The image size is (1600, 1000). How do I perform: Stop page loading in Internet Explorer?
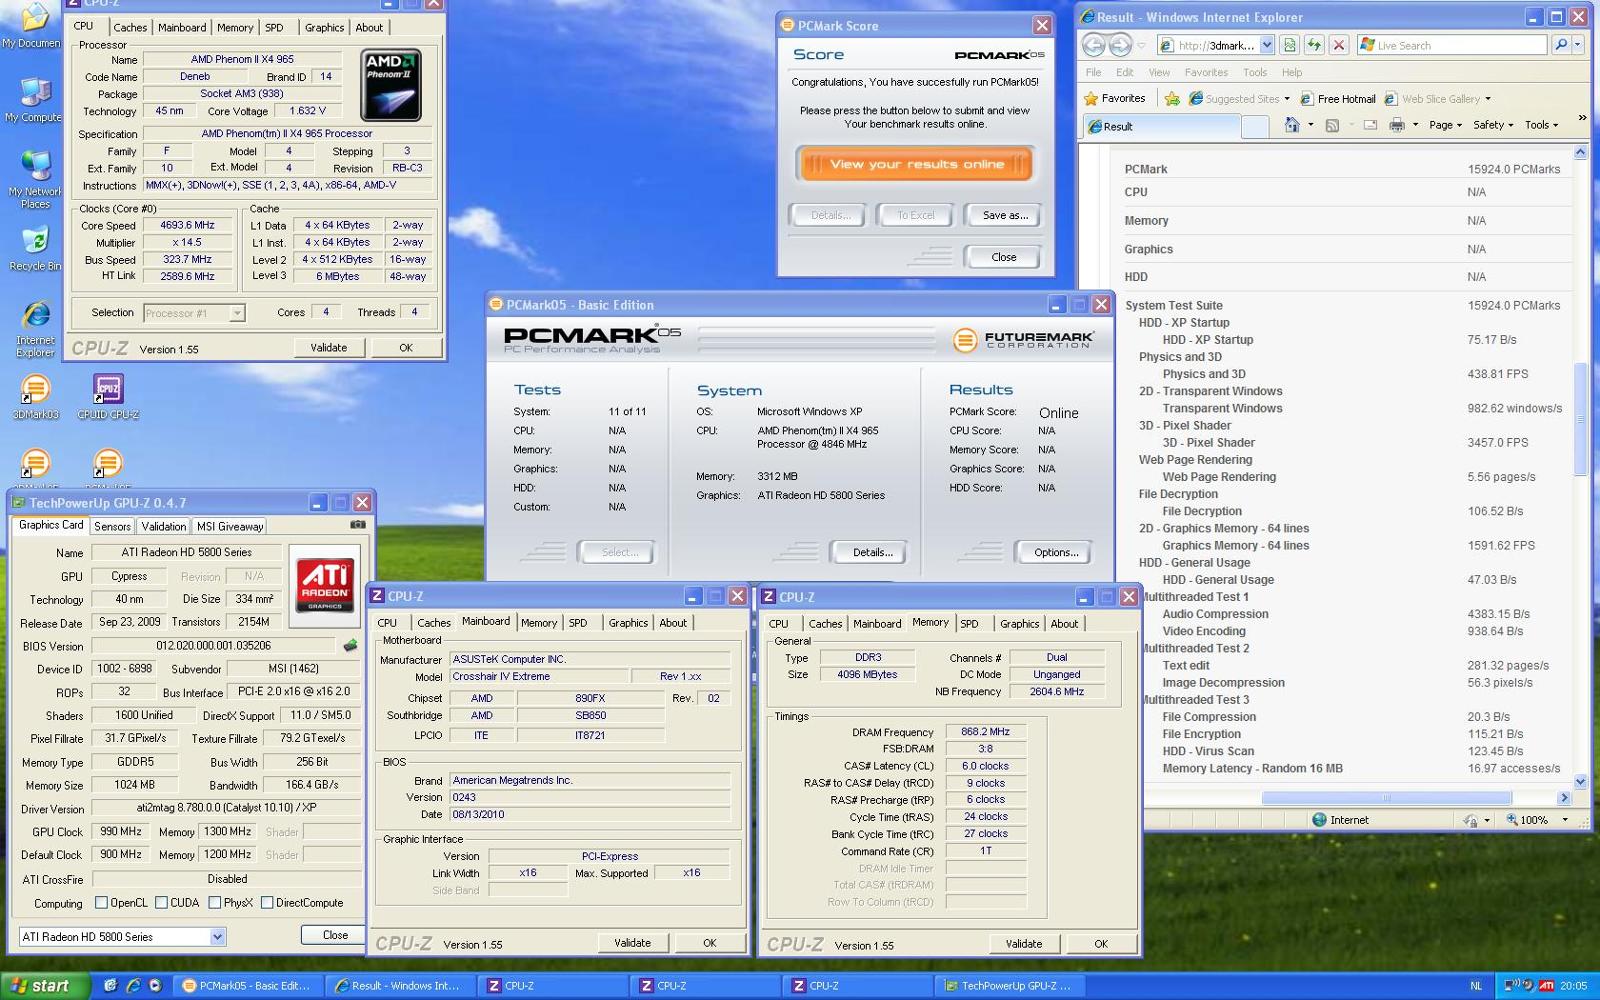[x=1339, y=45]
